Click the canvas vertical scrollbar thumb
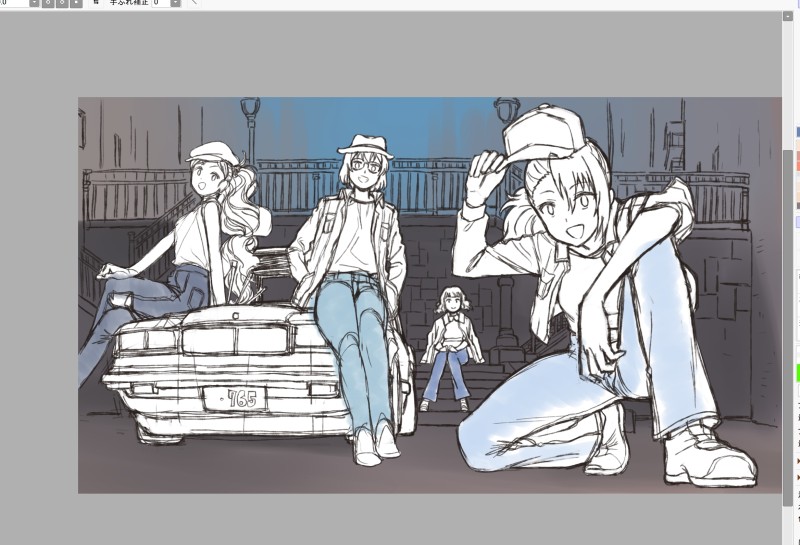 coord(787,327)
